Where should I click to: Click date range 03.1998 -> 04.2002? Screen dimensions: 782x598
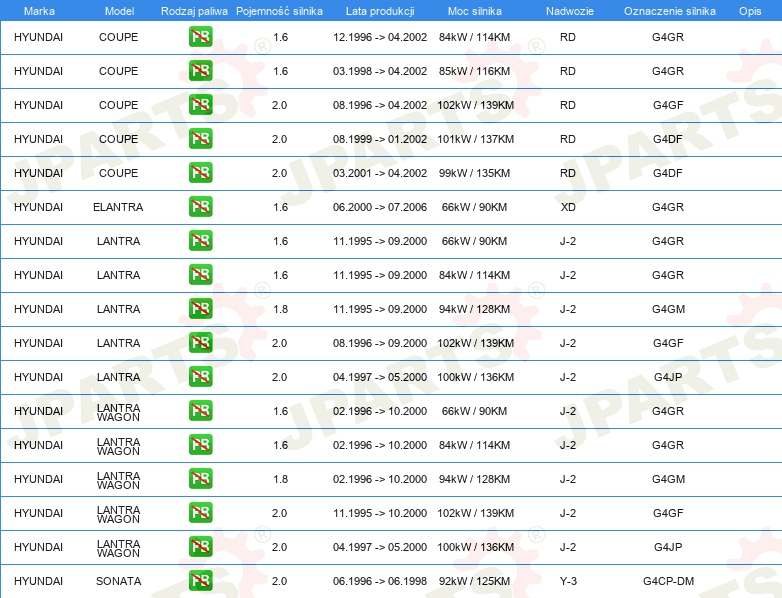click(380, 71)
